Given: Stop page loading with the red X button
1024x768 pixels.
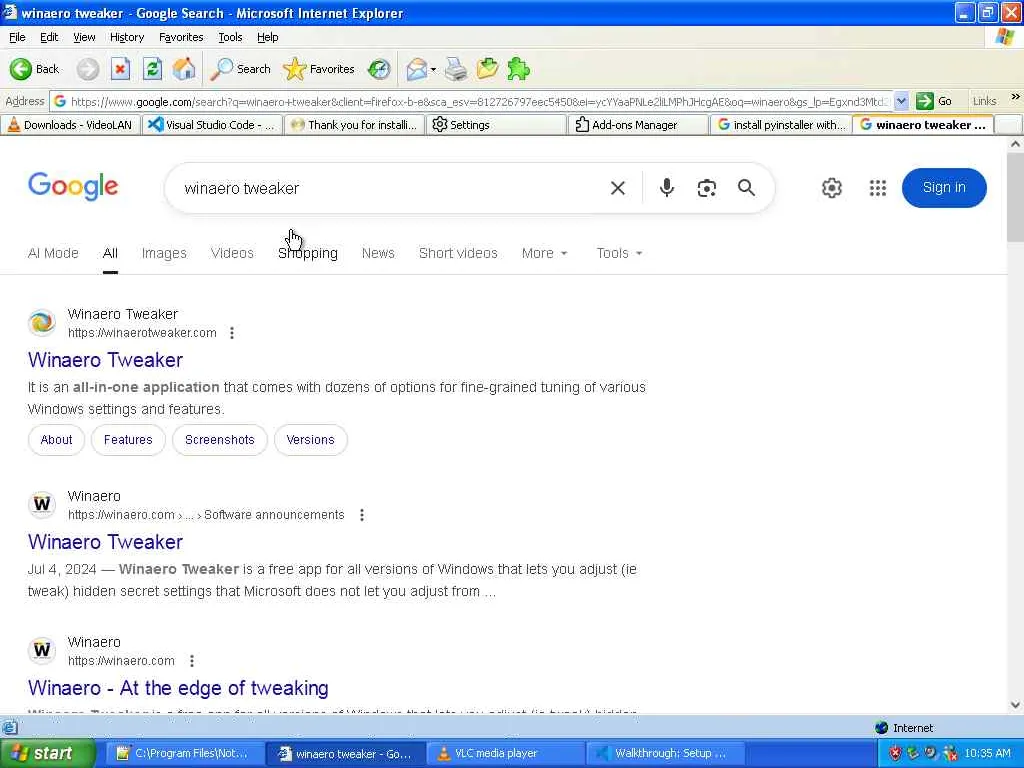Looking at the screenshot, I should (x=120, y=69).
